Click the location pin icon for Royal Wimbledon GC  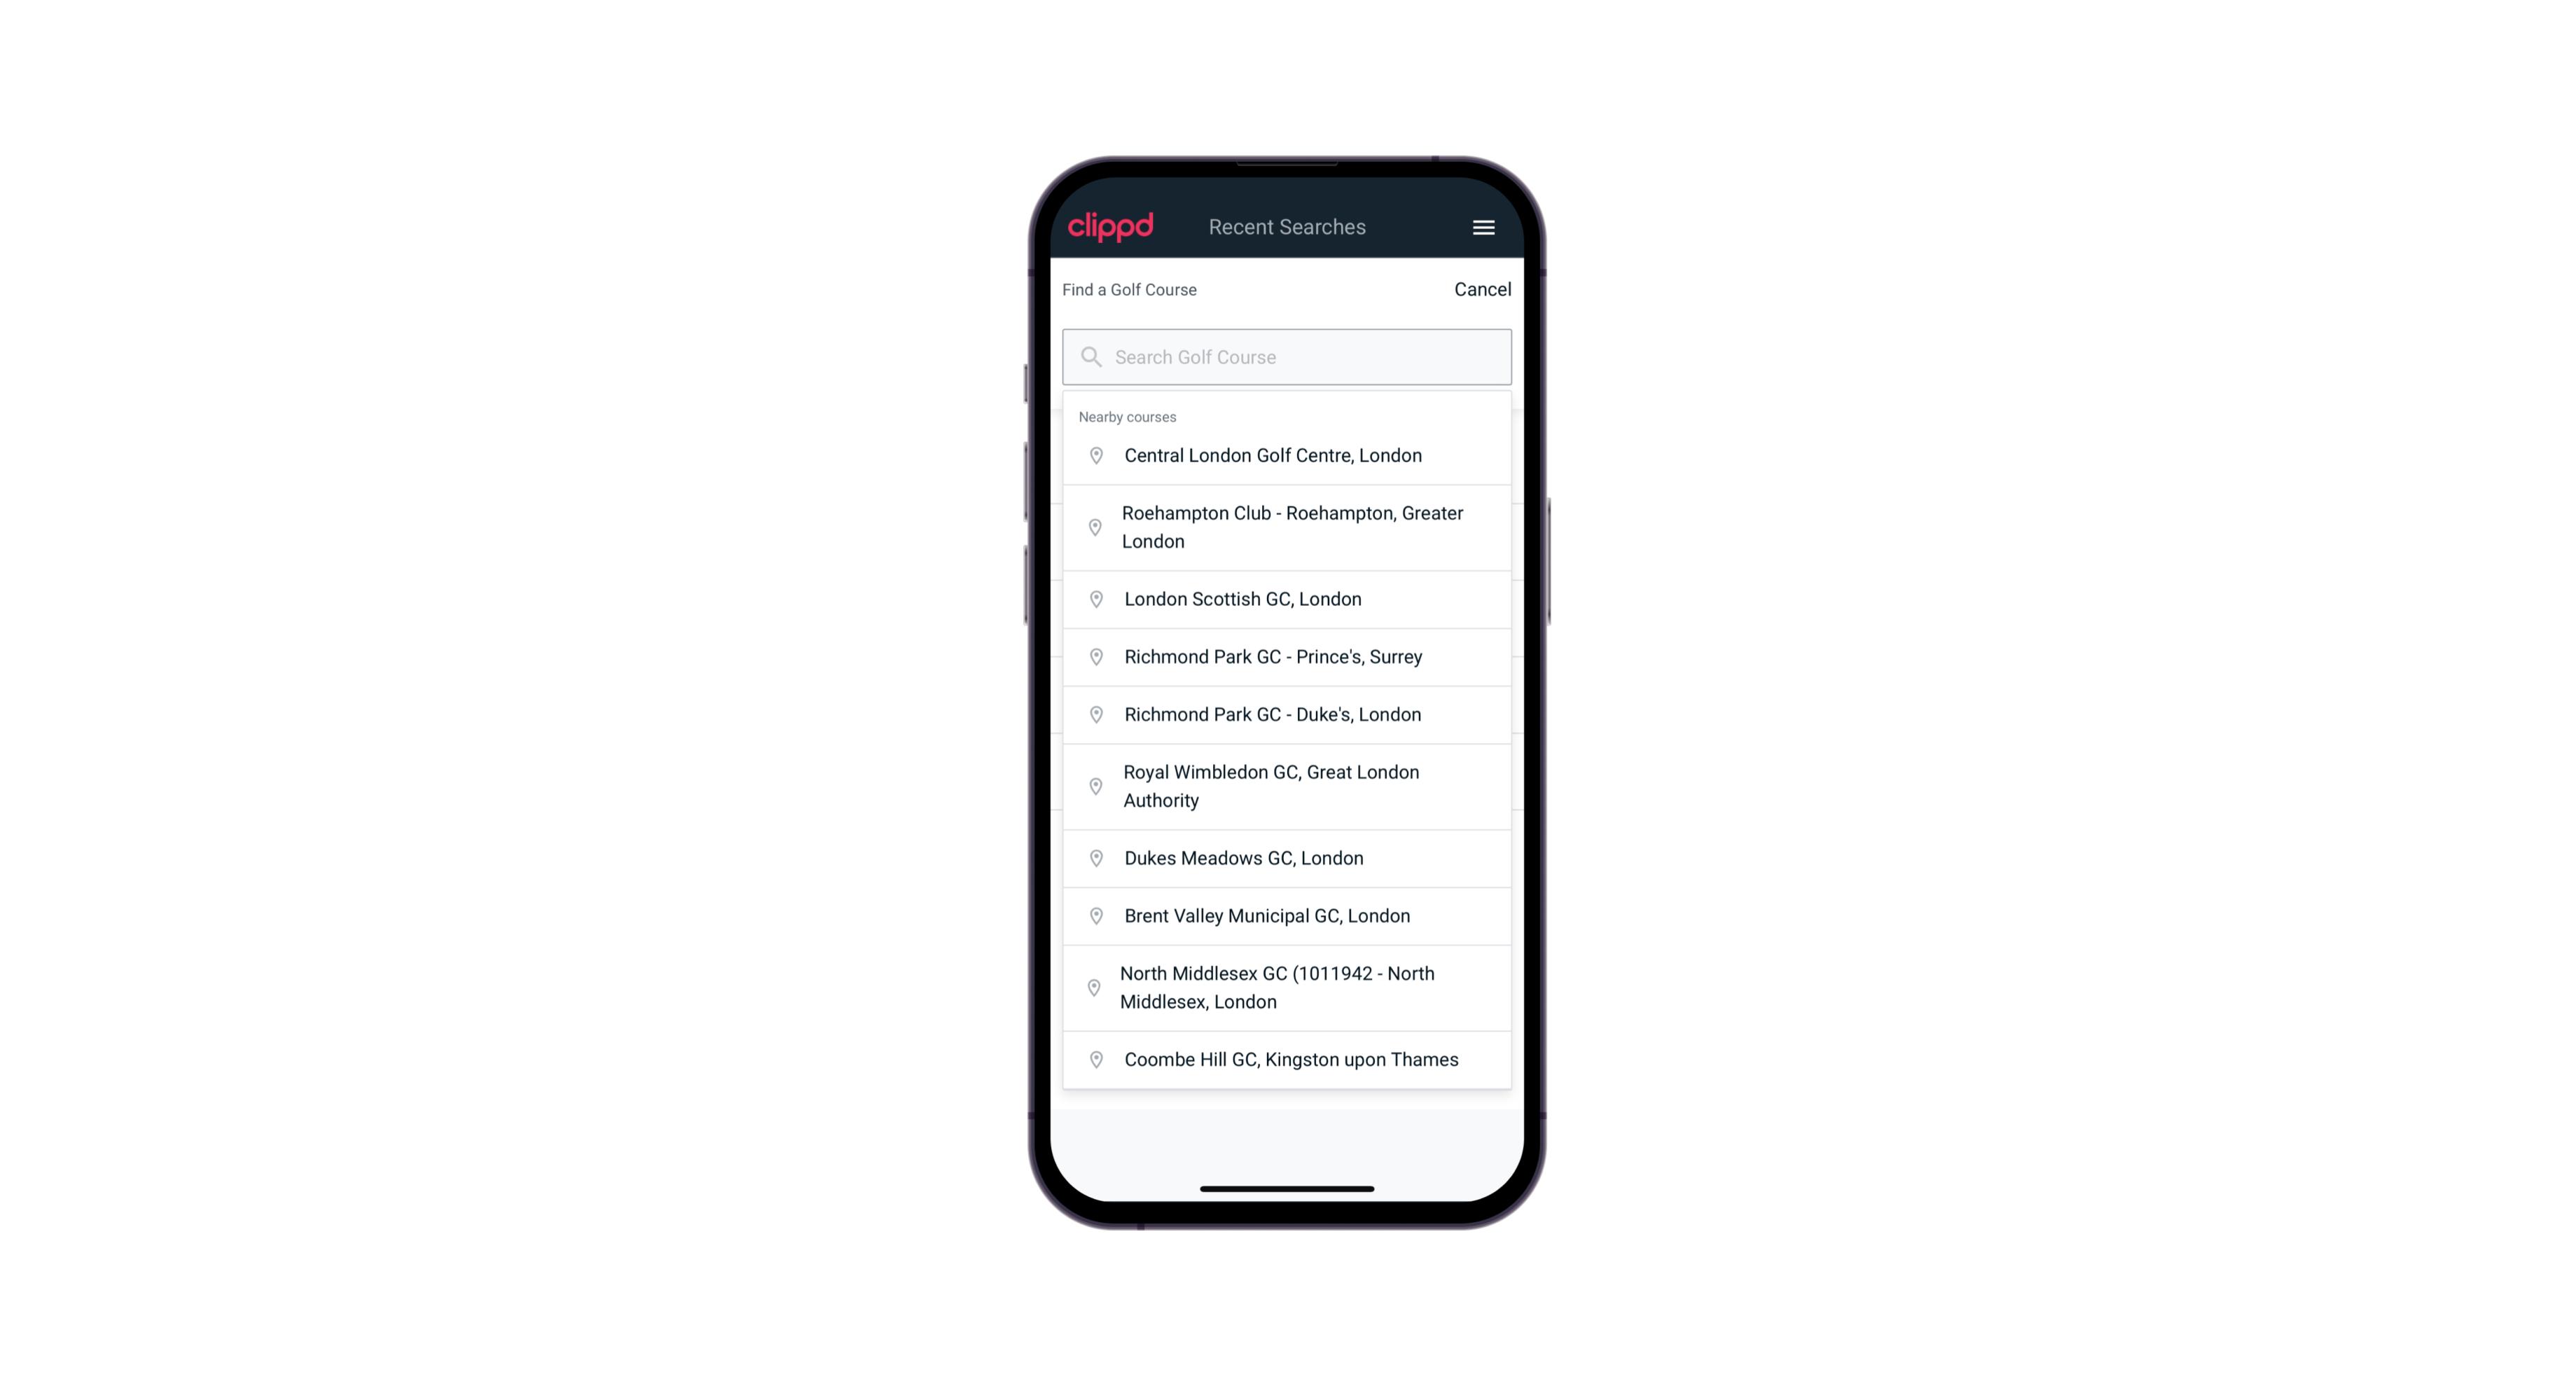[1093, 785]
